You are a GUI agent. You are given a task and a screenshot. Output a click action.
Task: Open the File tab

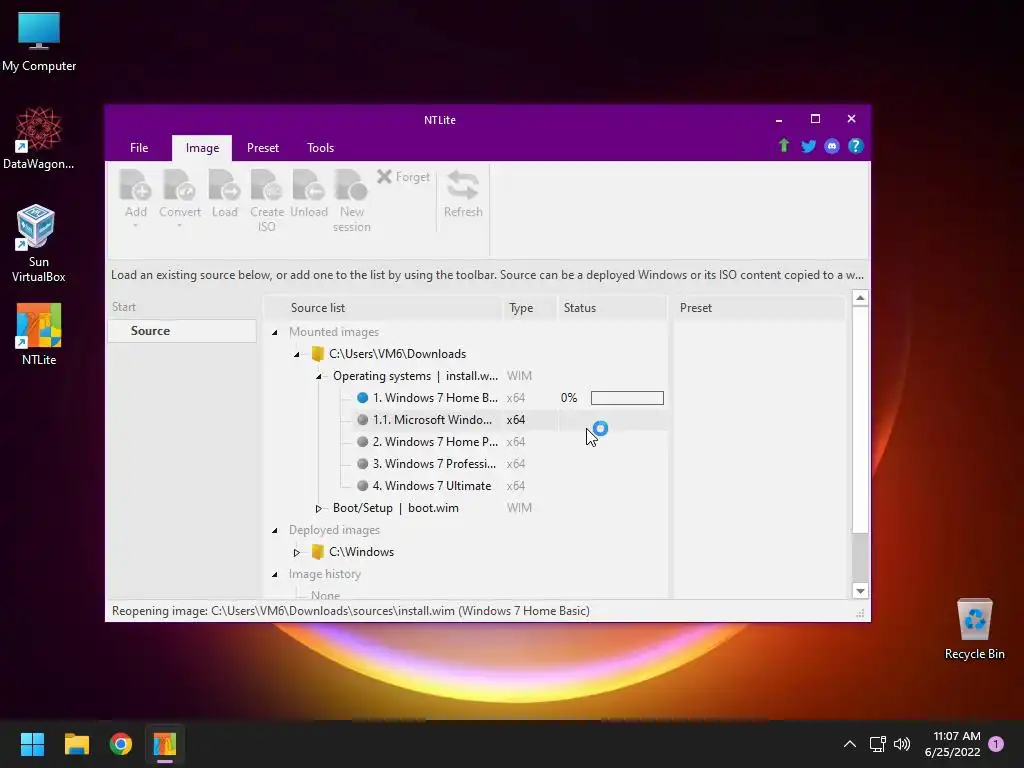138,148
